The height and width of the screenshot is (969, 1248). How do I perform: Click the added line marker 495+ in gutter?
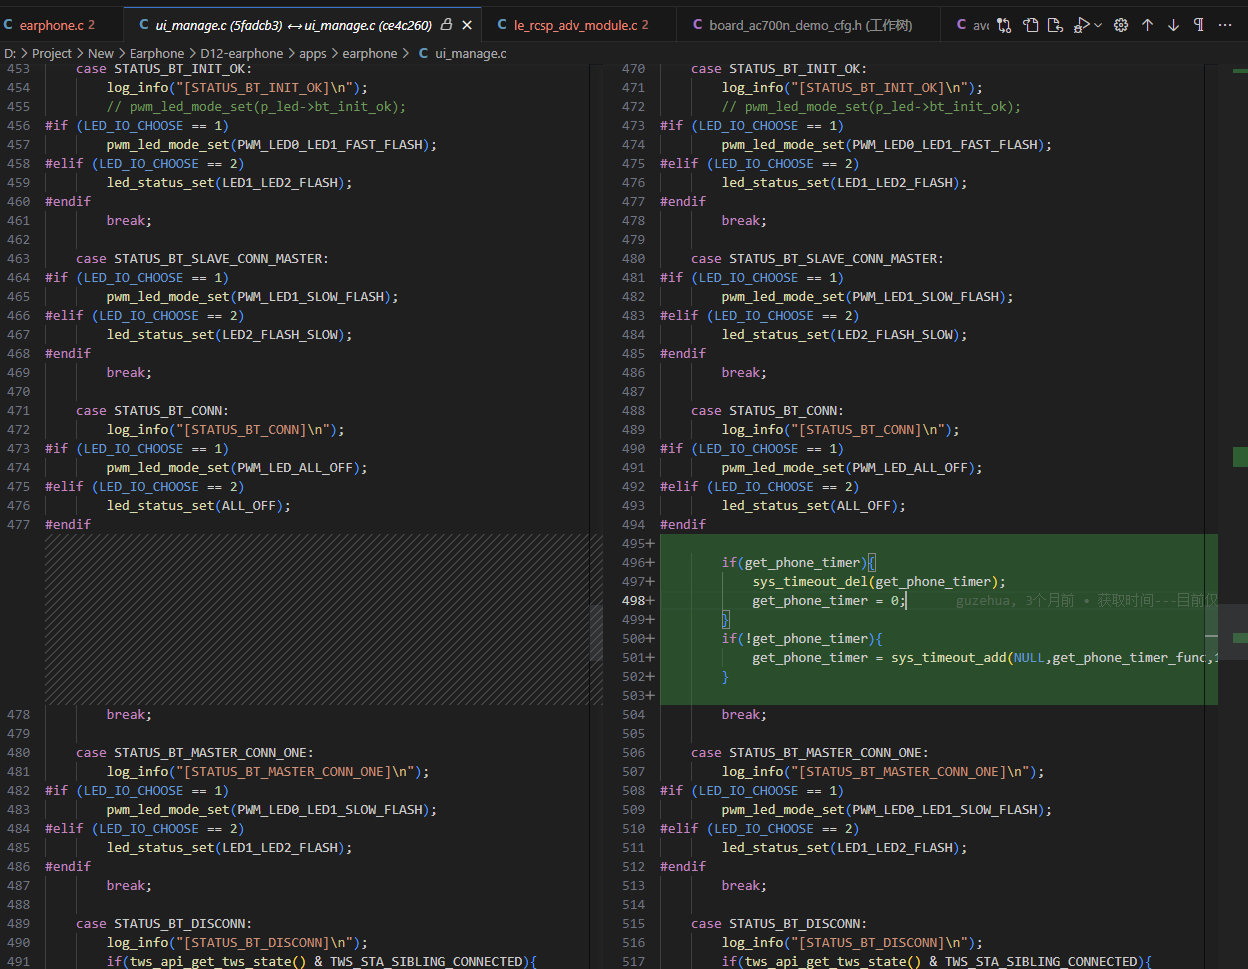click(x=637, y=544)
